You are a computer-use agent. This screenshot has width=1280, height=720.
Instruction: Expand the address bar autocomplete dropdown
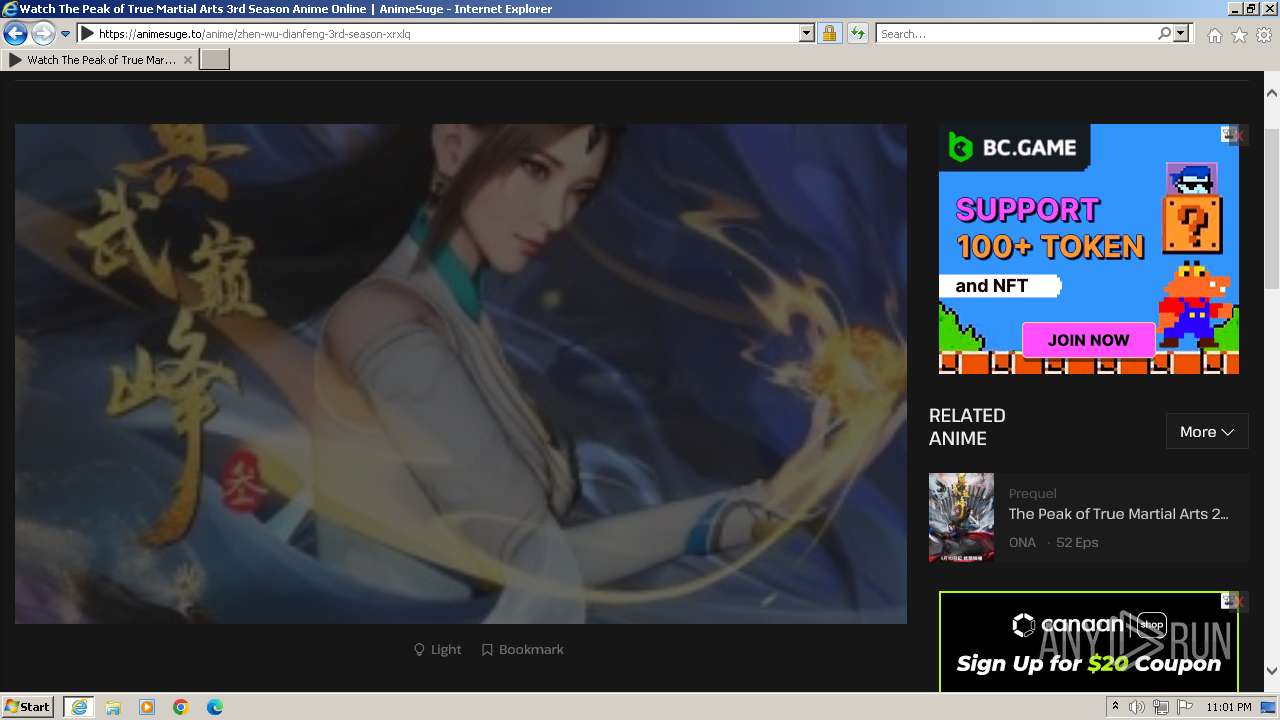tap(807, 34)
